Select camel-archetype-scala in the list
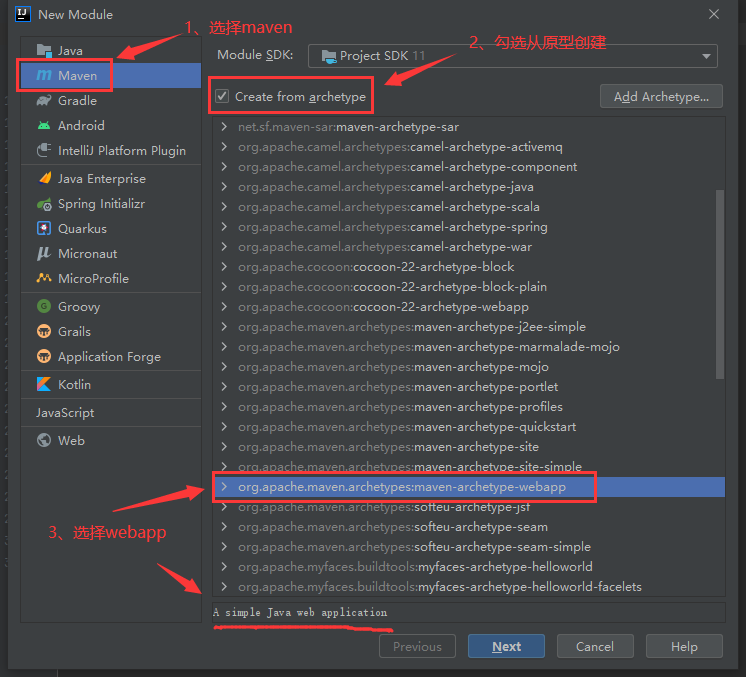 pyautogui.click(x=469, y=206)
